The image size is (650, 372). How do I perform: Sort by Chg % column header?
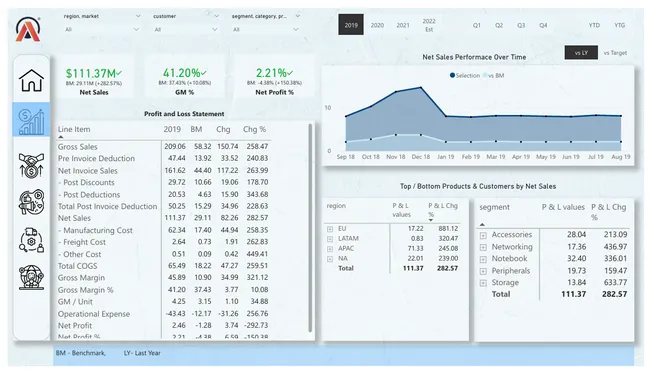254,129
